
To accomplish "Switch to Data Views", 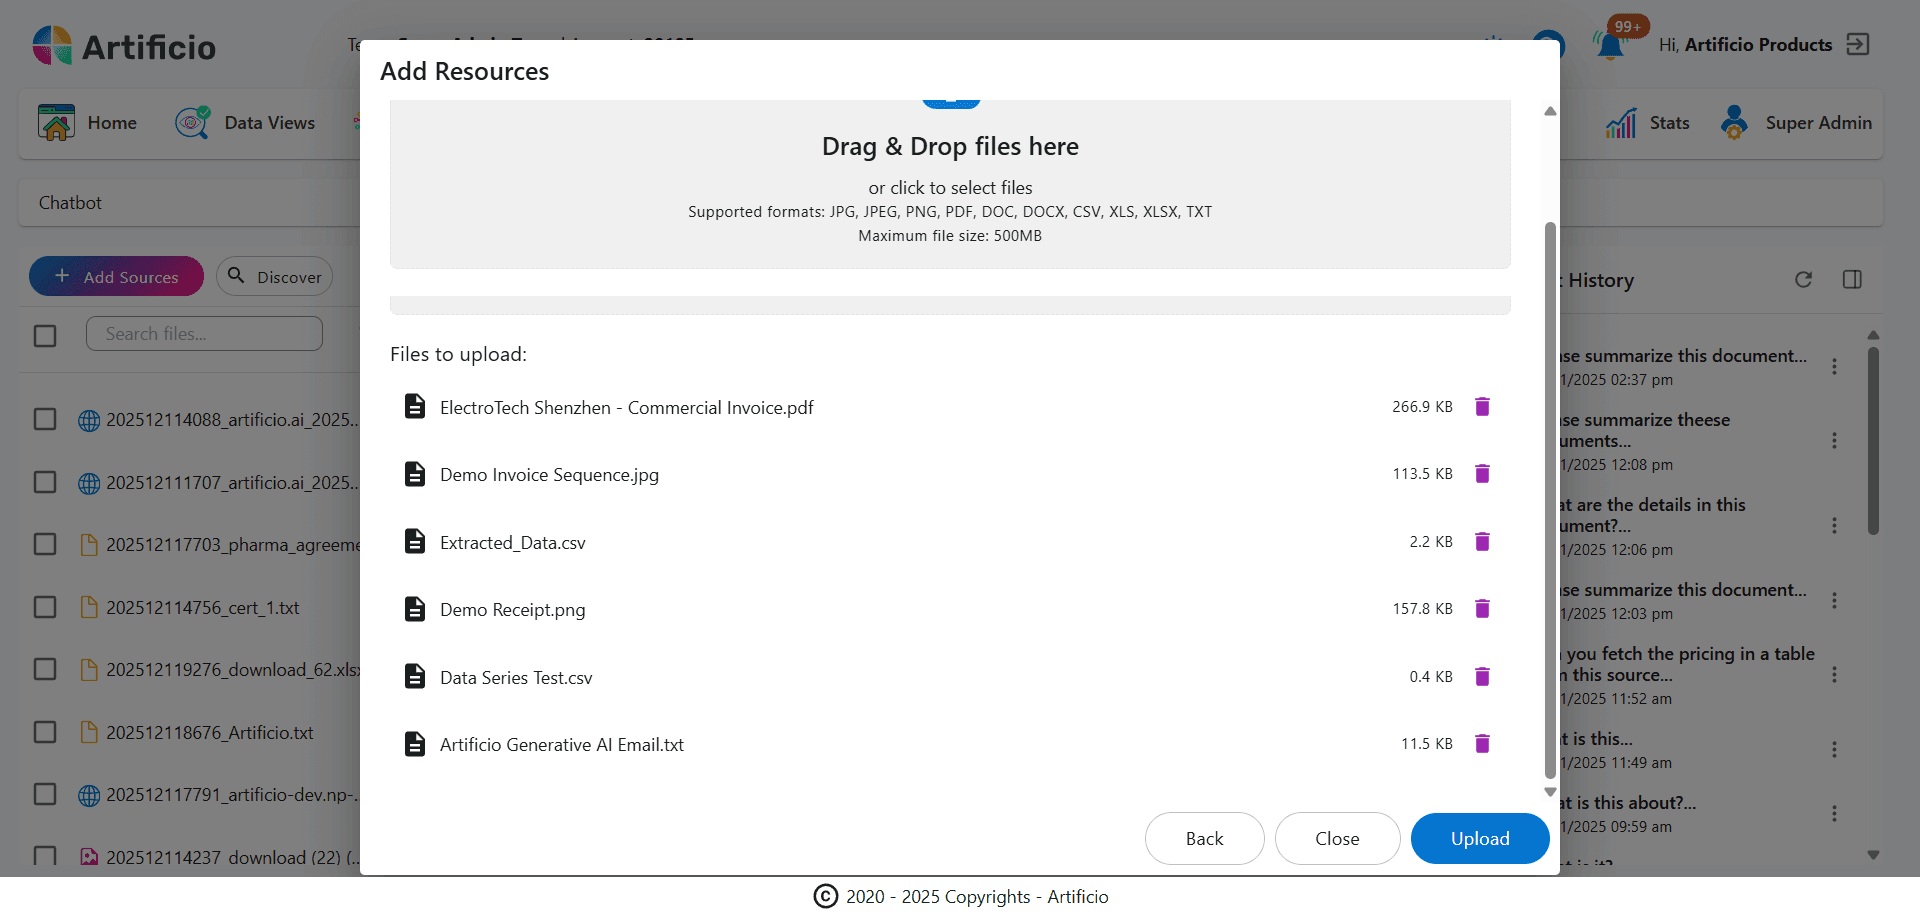I will 246,122.
